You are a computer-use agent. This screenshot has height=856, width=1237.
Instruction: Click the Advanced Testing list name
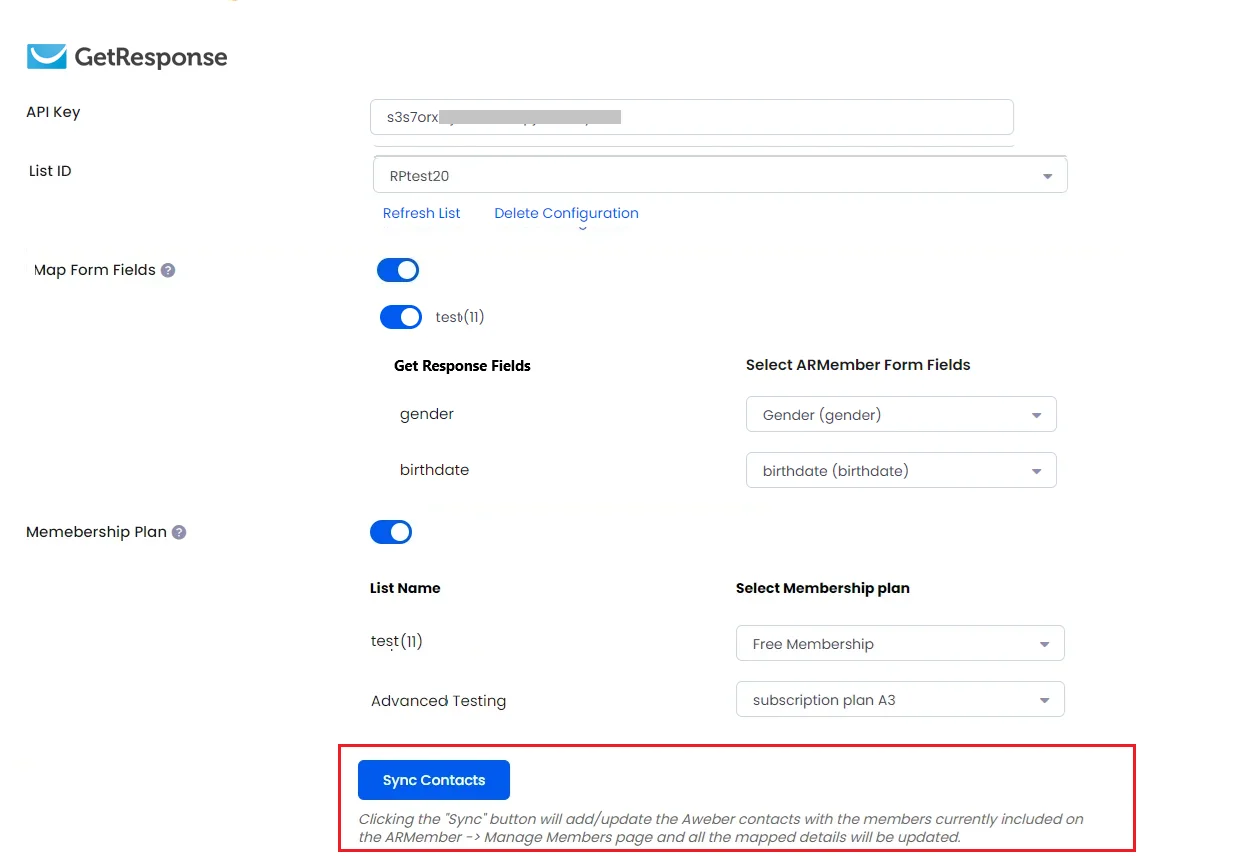[438, 701]
